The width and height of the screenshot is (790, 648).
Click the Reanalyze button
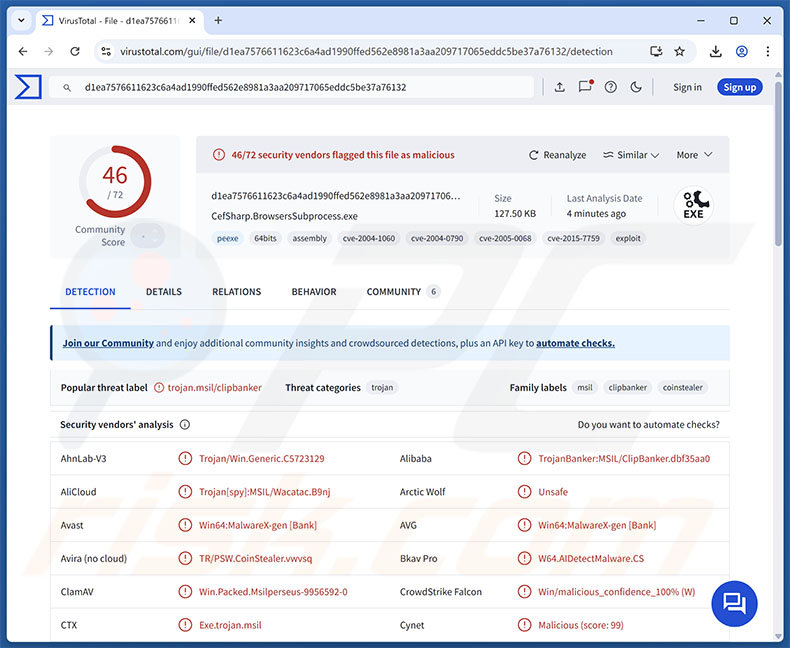tap(557, 155)
